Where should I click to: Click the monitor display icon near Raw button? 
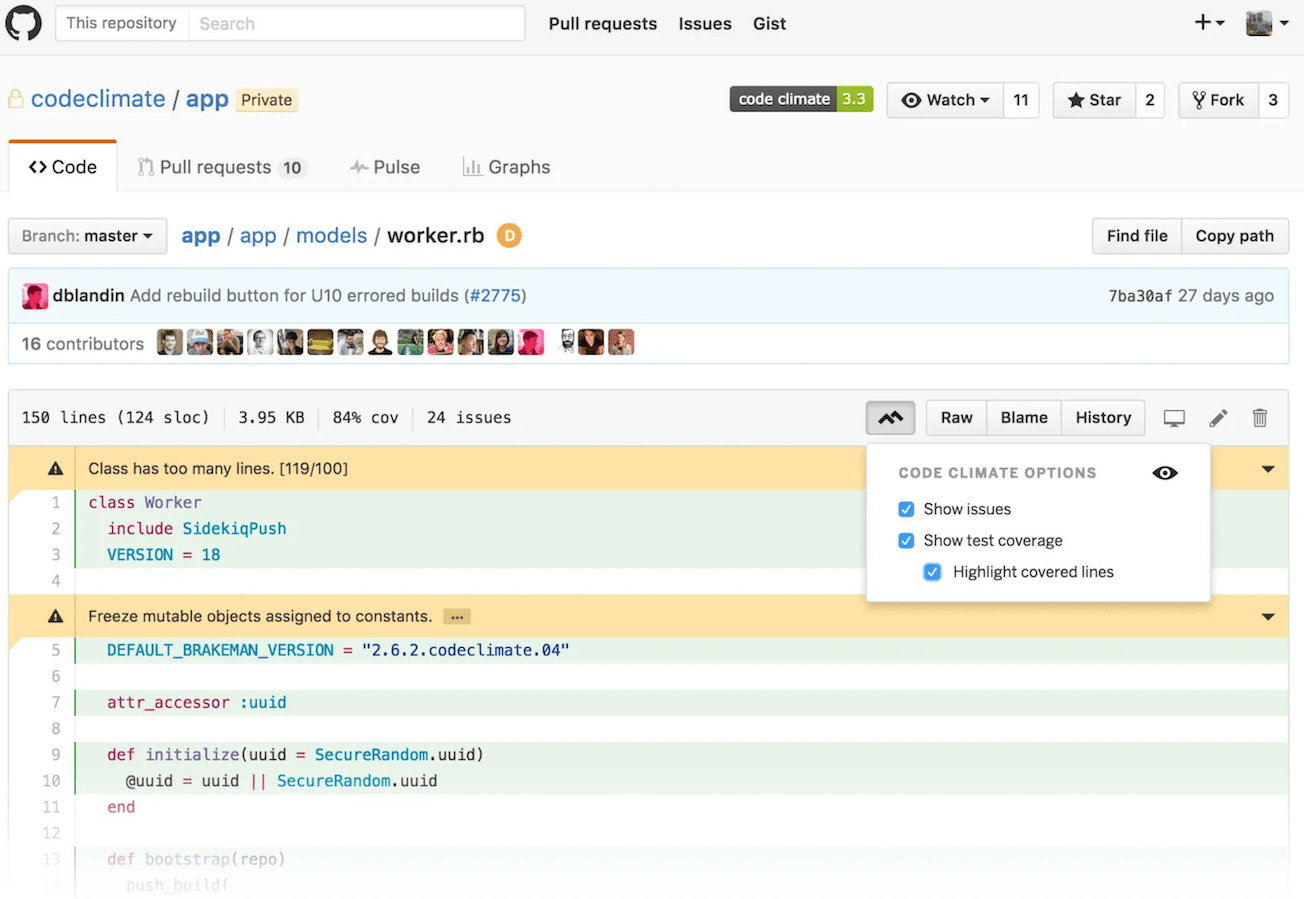coord(1174,417)
